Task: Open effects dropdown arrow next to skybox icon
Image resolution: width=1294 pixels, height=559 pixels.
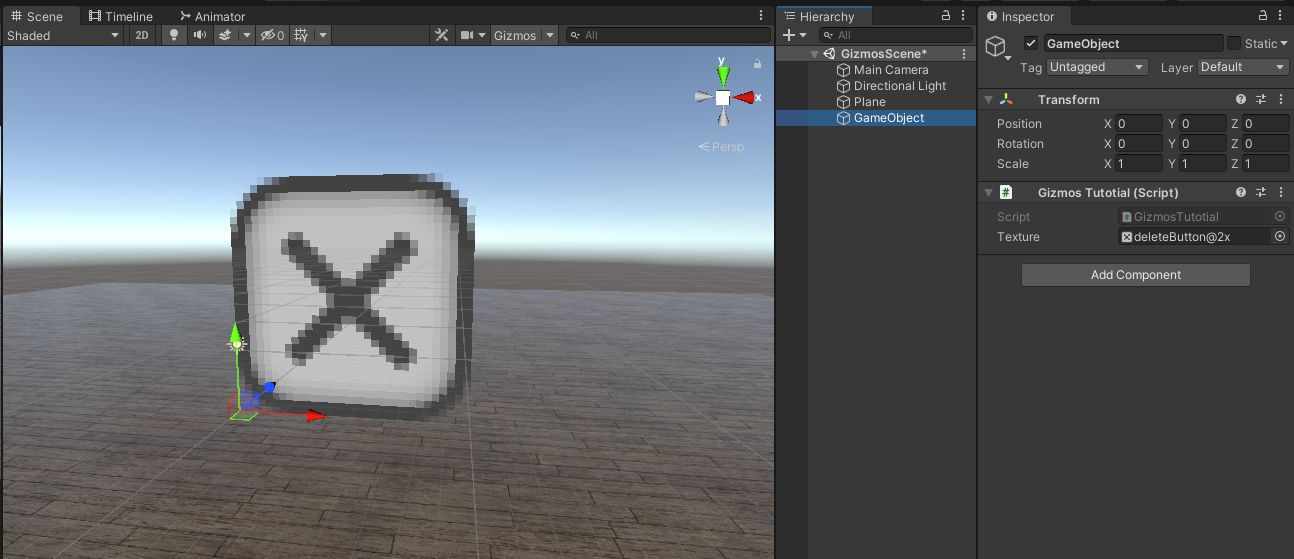Action: click(x=247, y=35)
